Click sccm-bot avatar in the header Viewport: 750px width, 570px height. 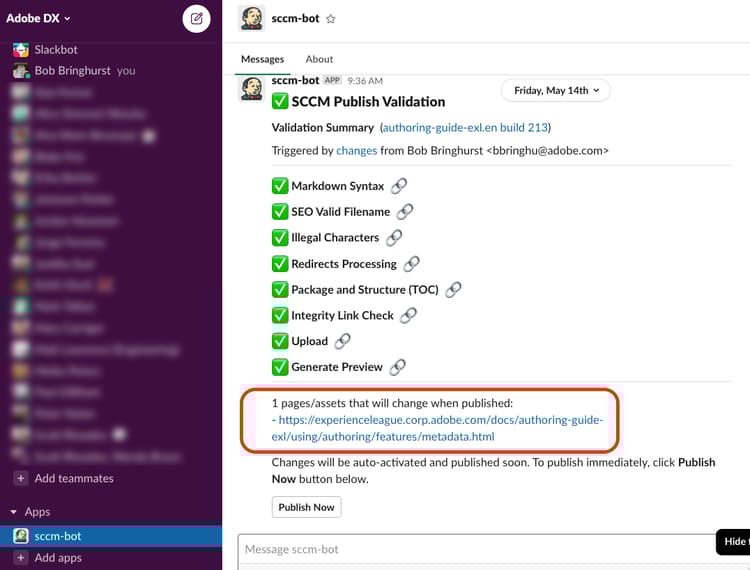[251, 19]
